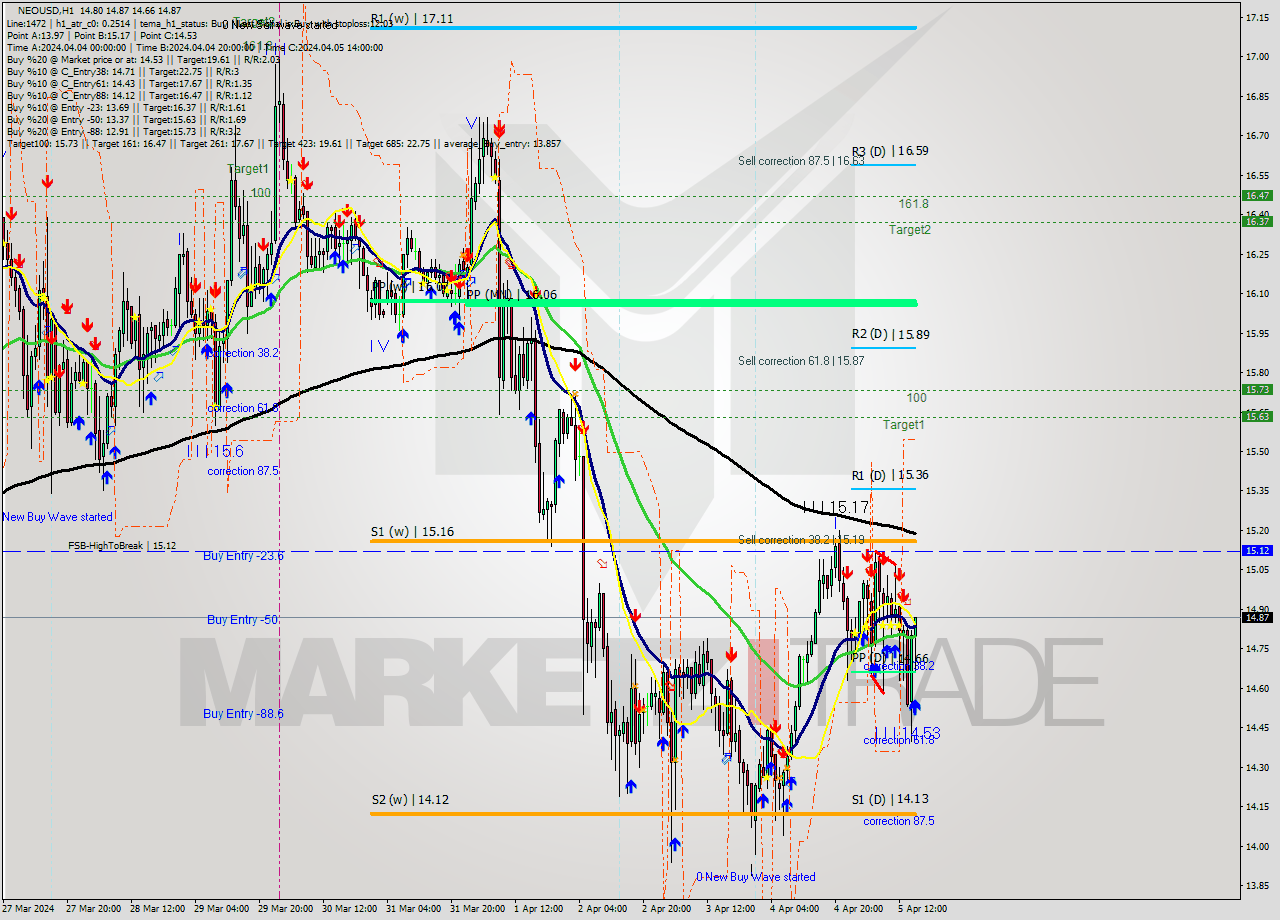Image resolution: width=1280 pixels, height=920 pixels.
Task: Click the 'FSB-HighToBreak | 15.12' label
Action: [122, 546]
